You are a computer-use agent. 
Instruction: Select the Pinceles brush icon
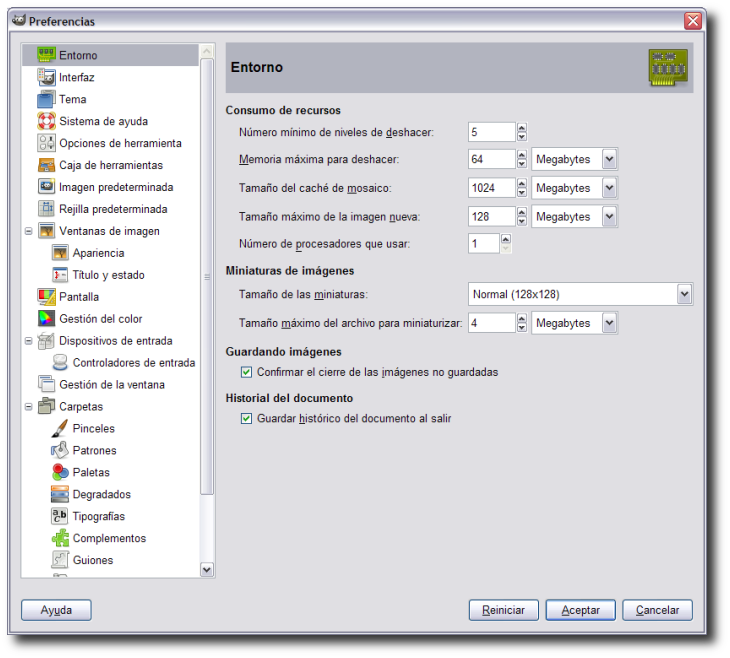[60, 428]
